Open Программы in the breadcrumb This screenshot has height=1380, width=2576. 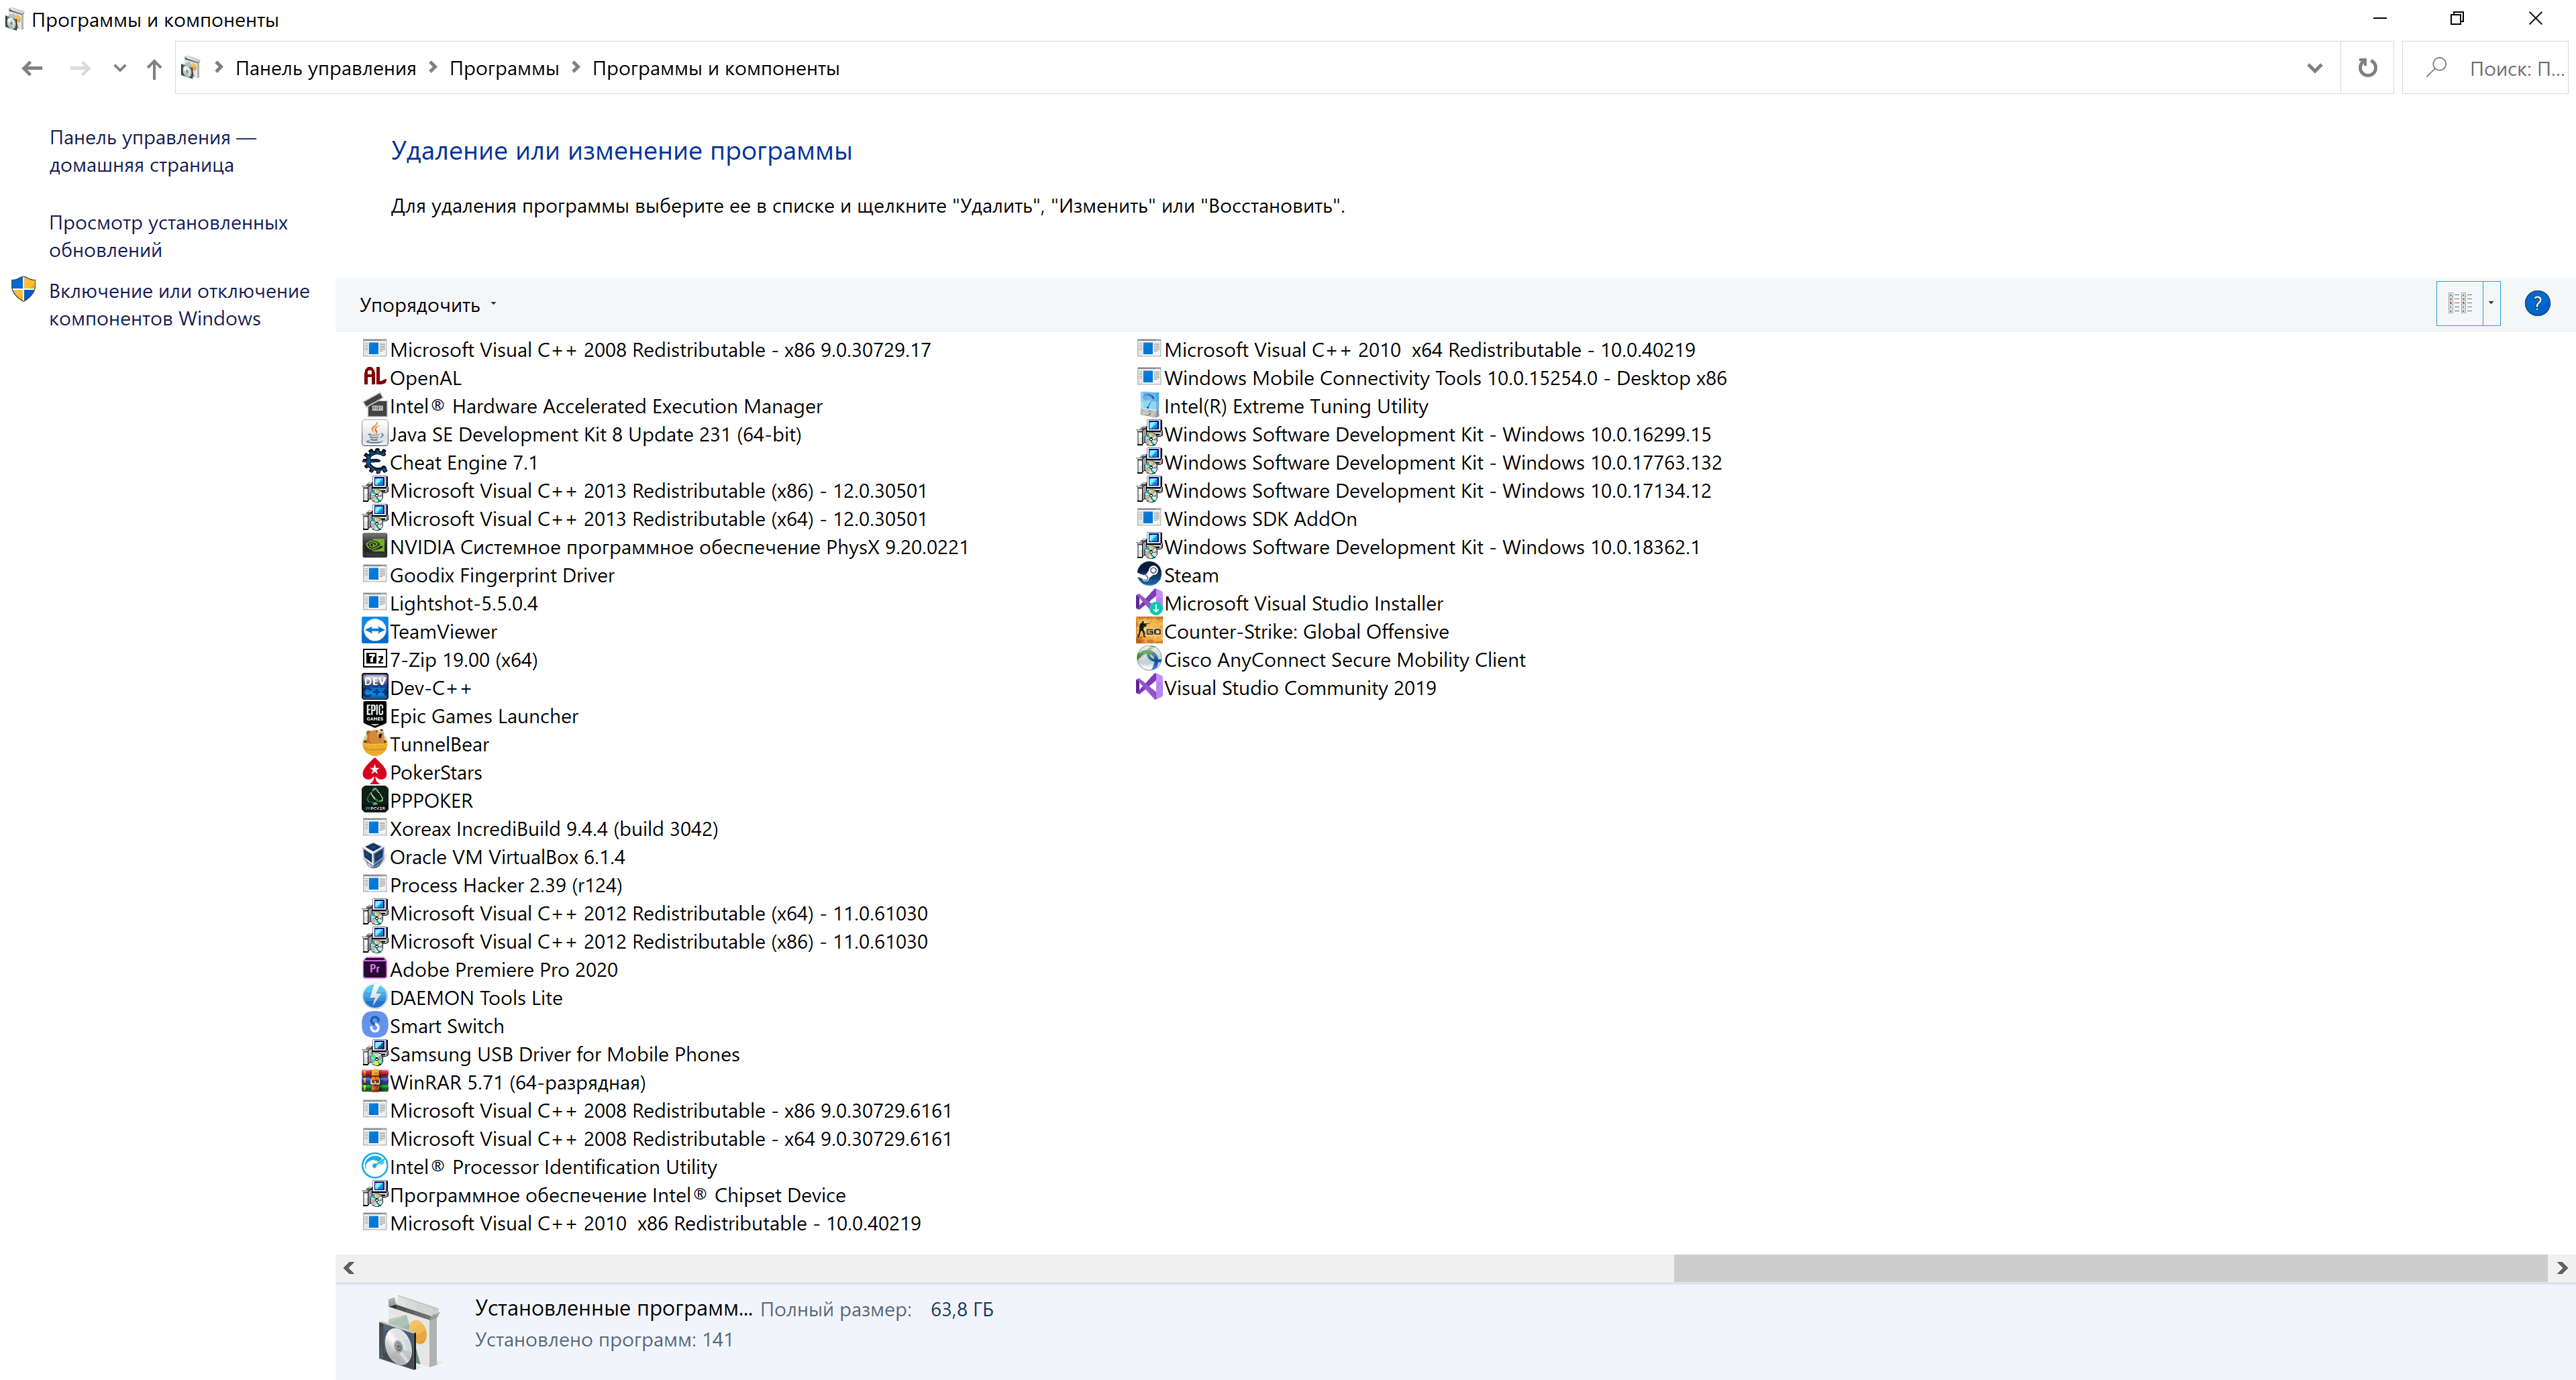504,68
